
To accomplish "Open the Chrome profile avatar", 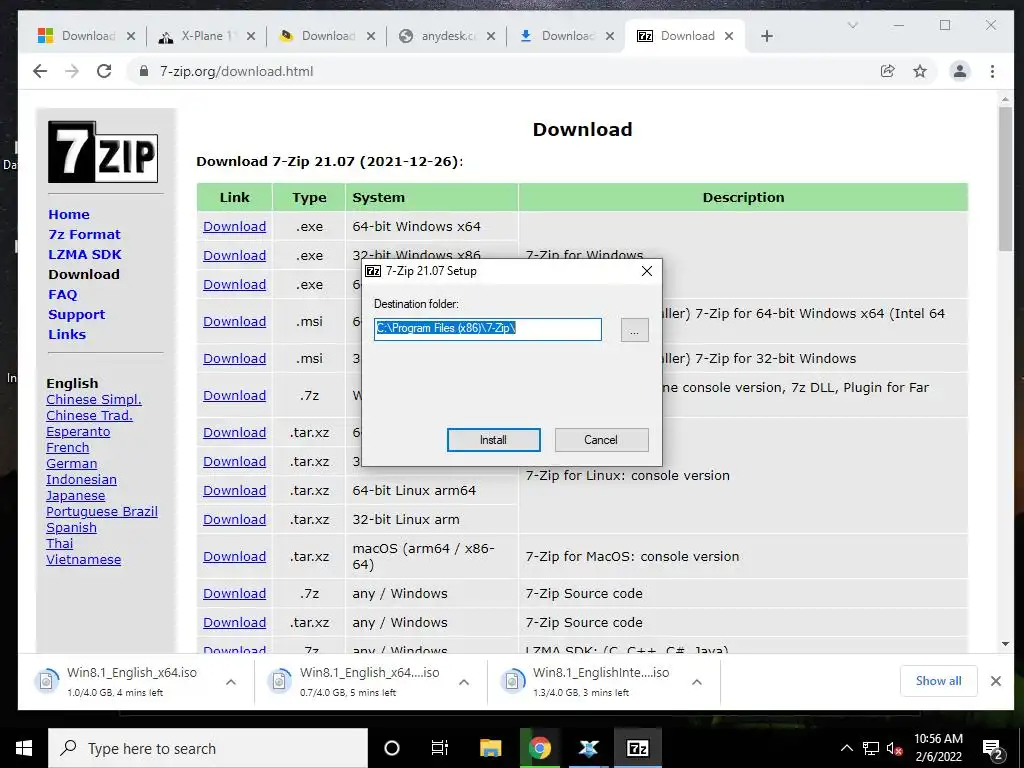I will (959, 71).
